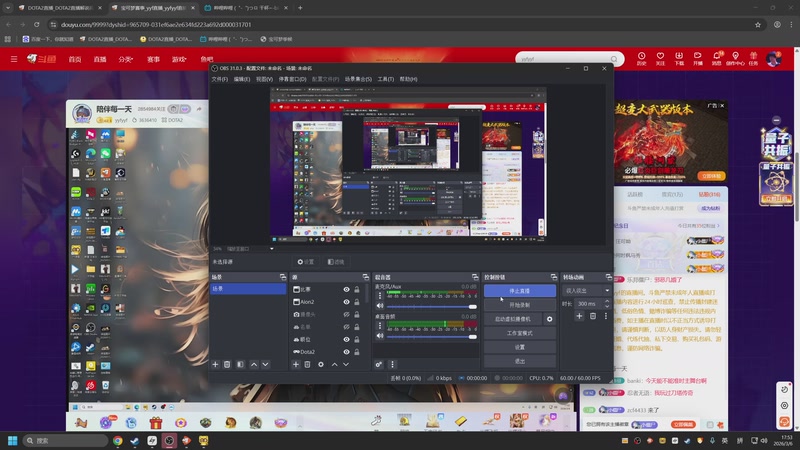
Task: Open OBS Scene Collection menu
Action: tap(358, 79)
